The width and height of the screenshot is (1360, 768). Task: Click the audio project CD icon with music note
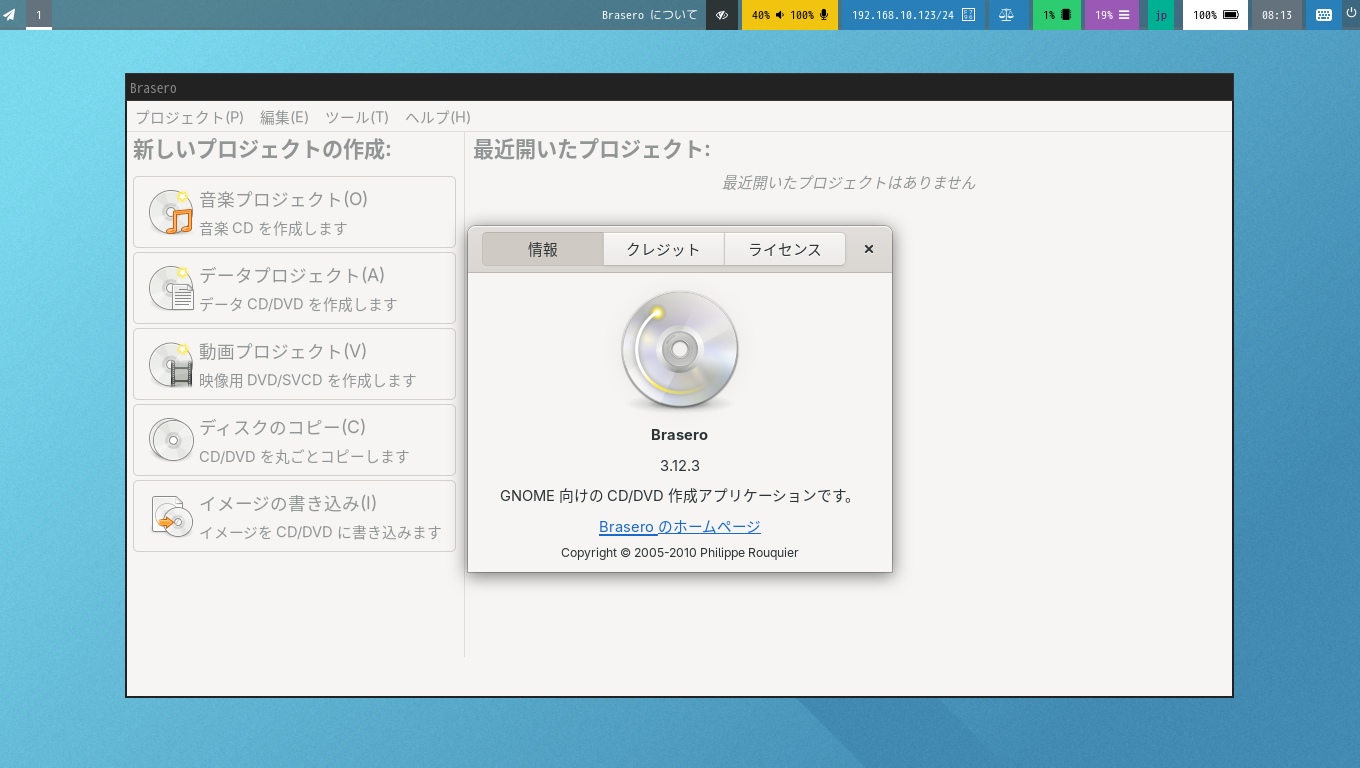[x=170, y=212]
